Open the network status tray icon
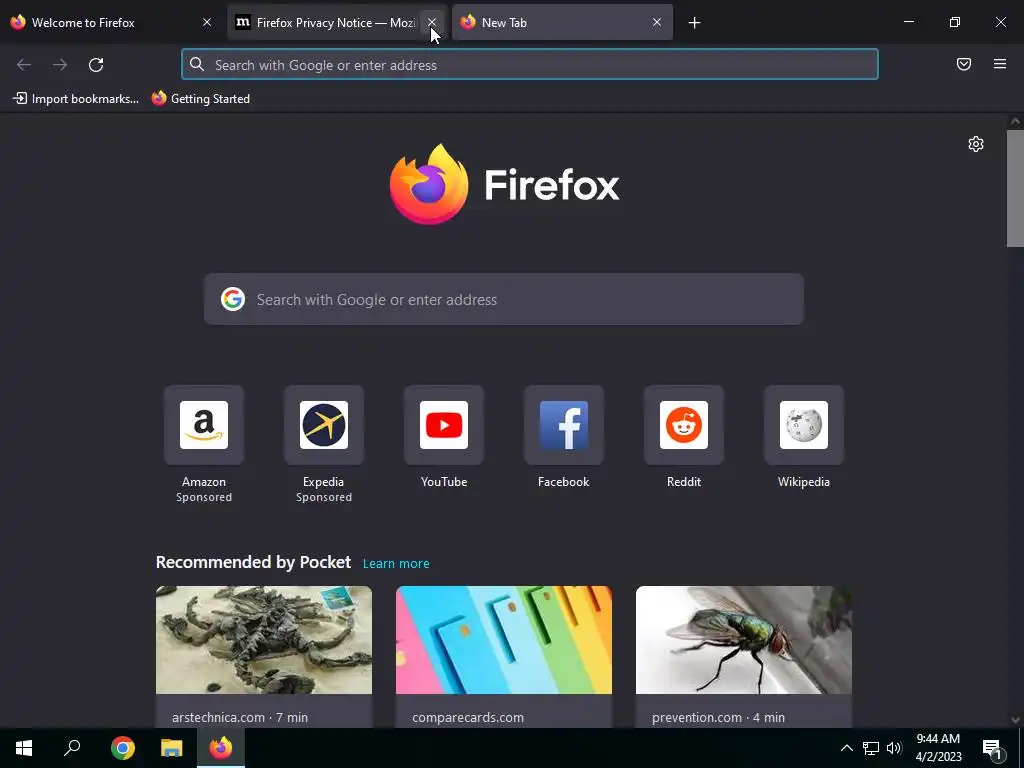Image resolution: width=1024 pixels, height=768 pixels. tap(871, 748)
